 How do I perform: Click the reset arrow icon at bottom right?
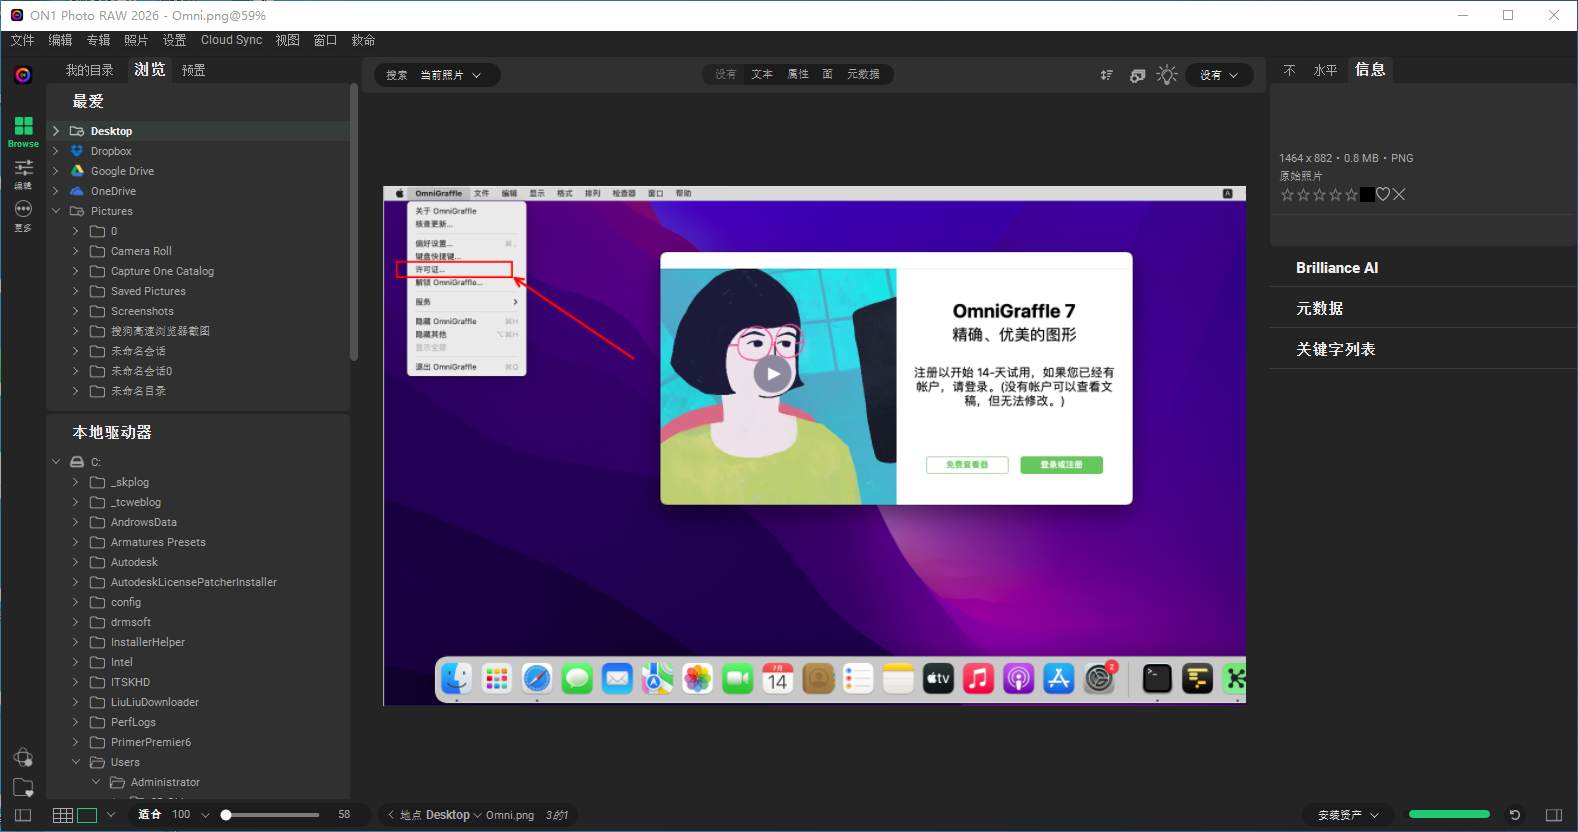[1515, 815]
